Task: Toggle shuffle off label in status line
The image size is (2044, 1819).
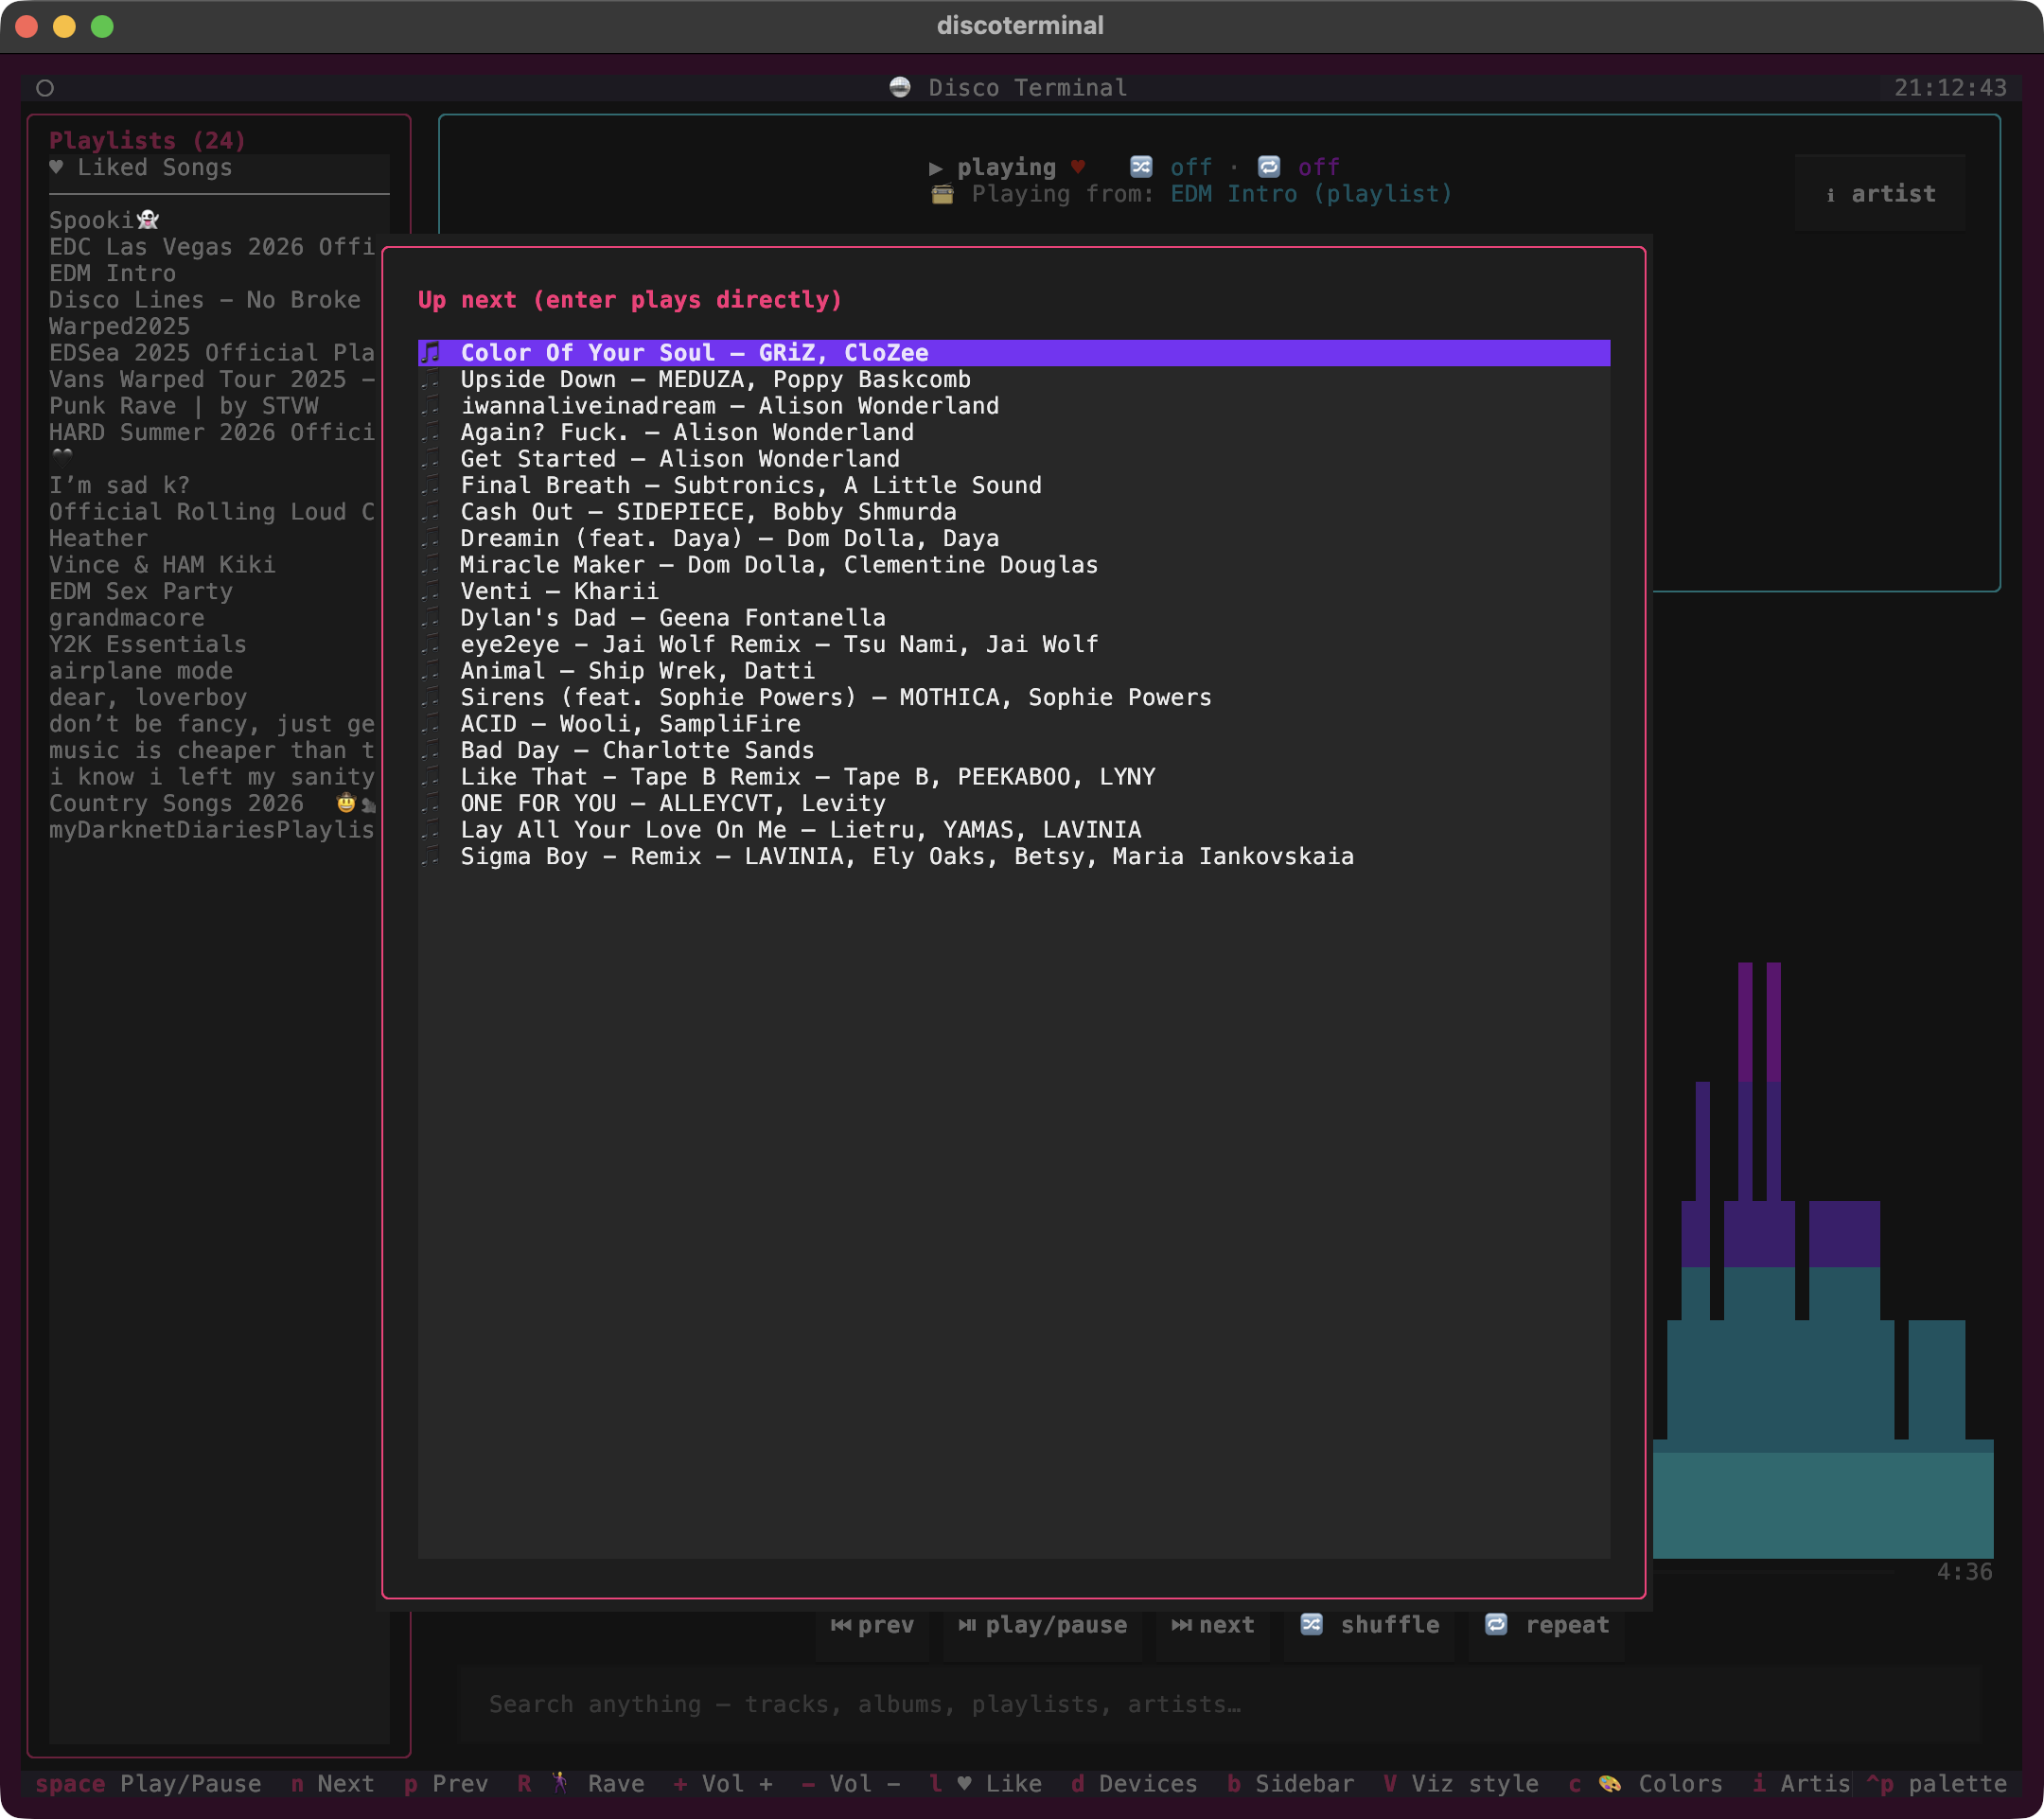Action: tap(1191, 167)
